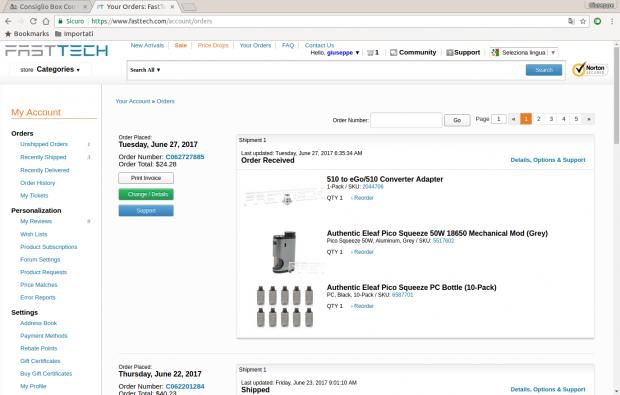The image size is (620, 395).
Task: Go to page 2 of orders
Action: [x=539, y=119]
